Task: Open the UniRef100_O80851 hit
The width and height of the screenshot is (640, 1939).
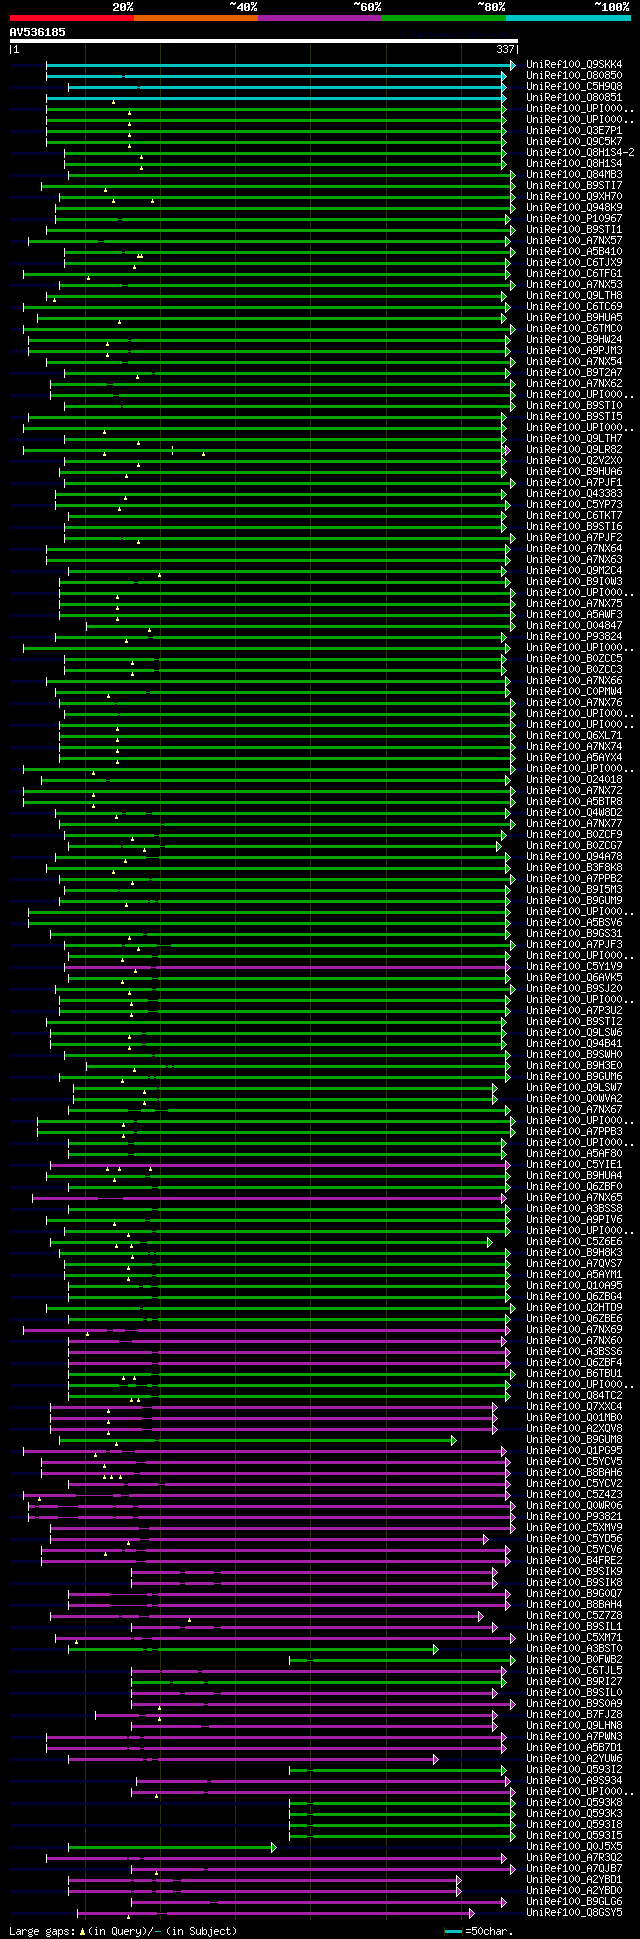Action: pyautogui.click(x=574, y=98)
